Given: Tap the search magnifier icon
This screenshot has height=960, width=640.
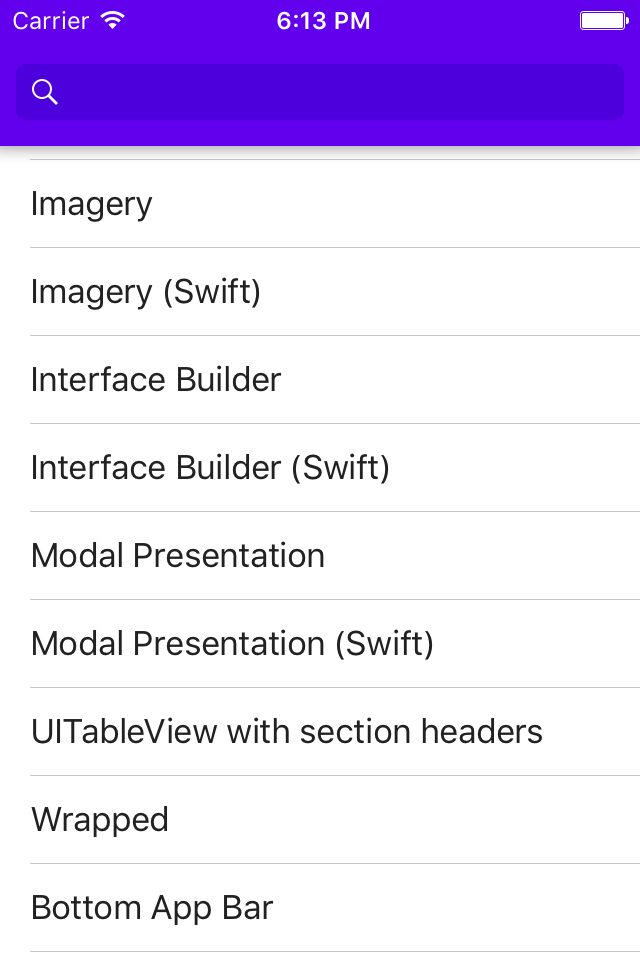Looking at the screenshot, I should pos(45,92).
